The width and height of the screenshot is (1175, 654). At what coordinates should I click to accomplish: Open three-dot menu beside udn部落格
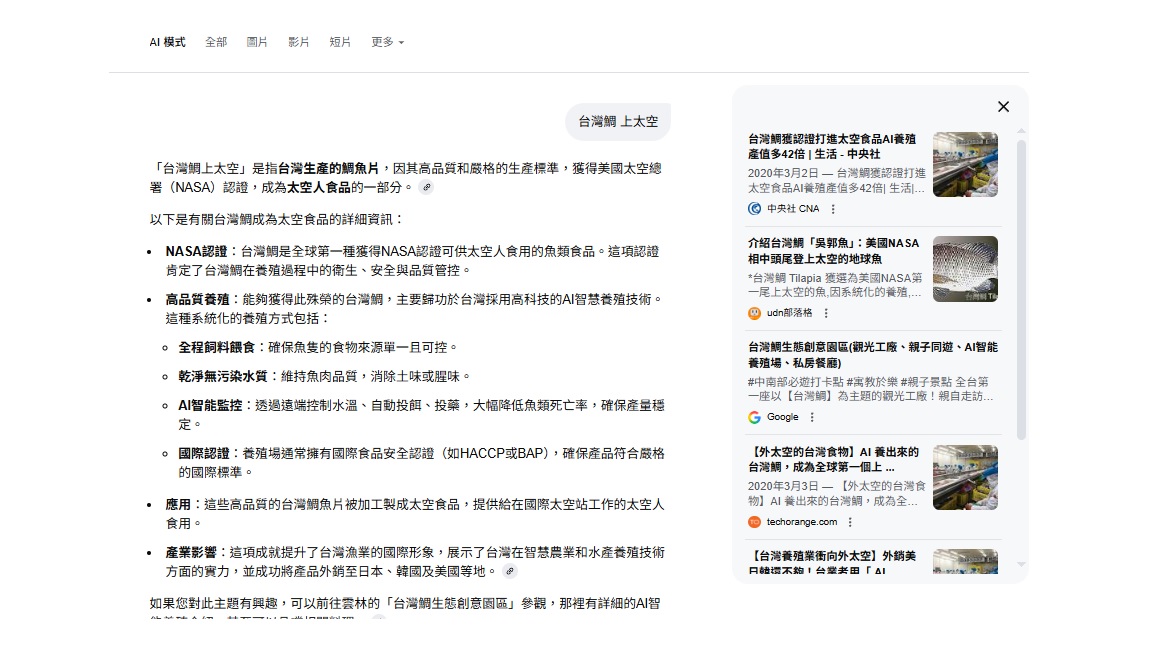click(826, 313)
